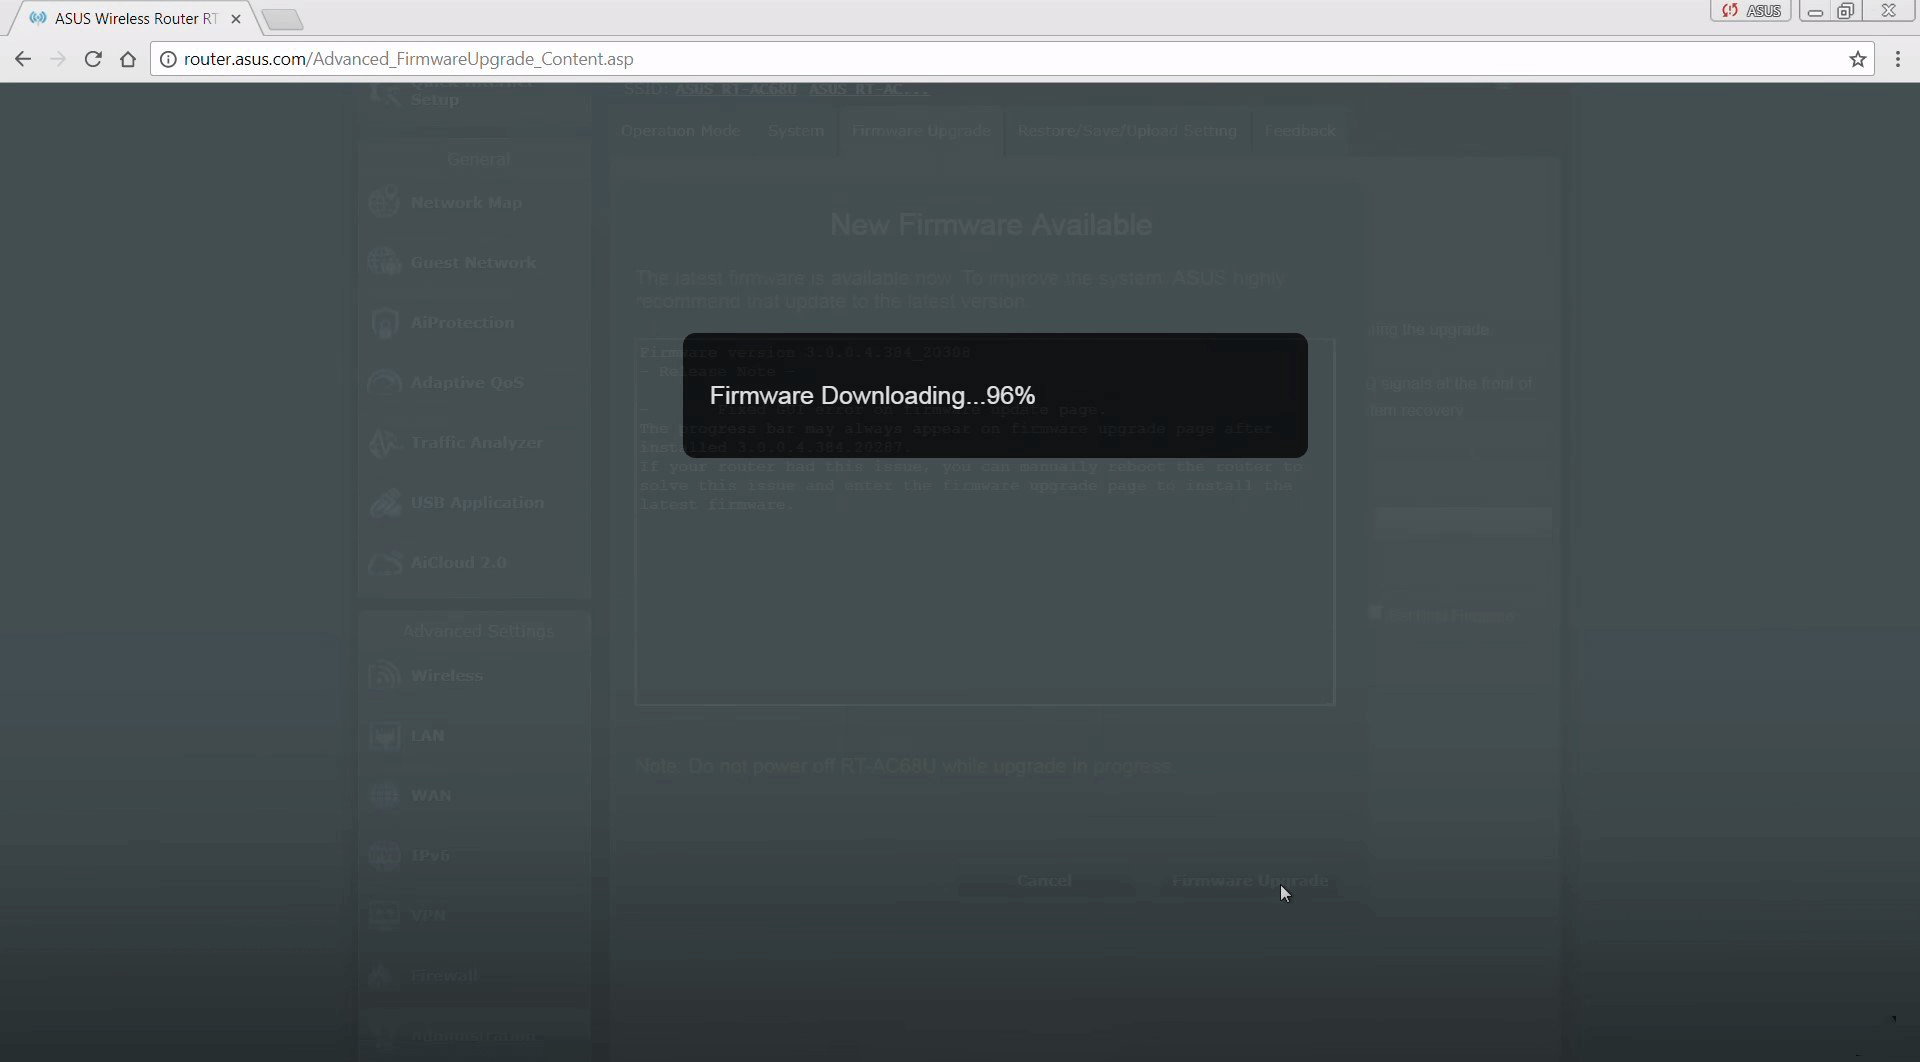
Task: Click the do not power off note
Action: tap(904, 766)
